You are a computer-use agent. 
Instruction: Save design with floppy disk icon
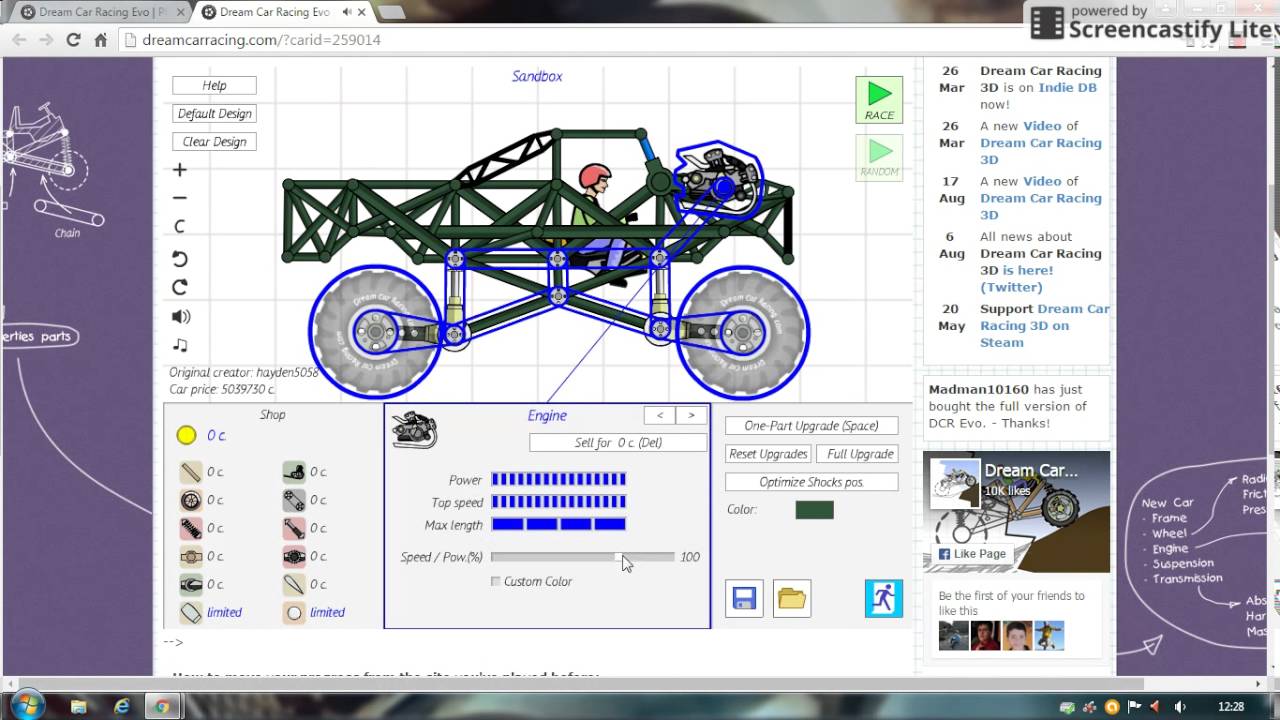click(744, 598)
